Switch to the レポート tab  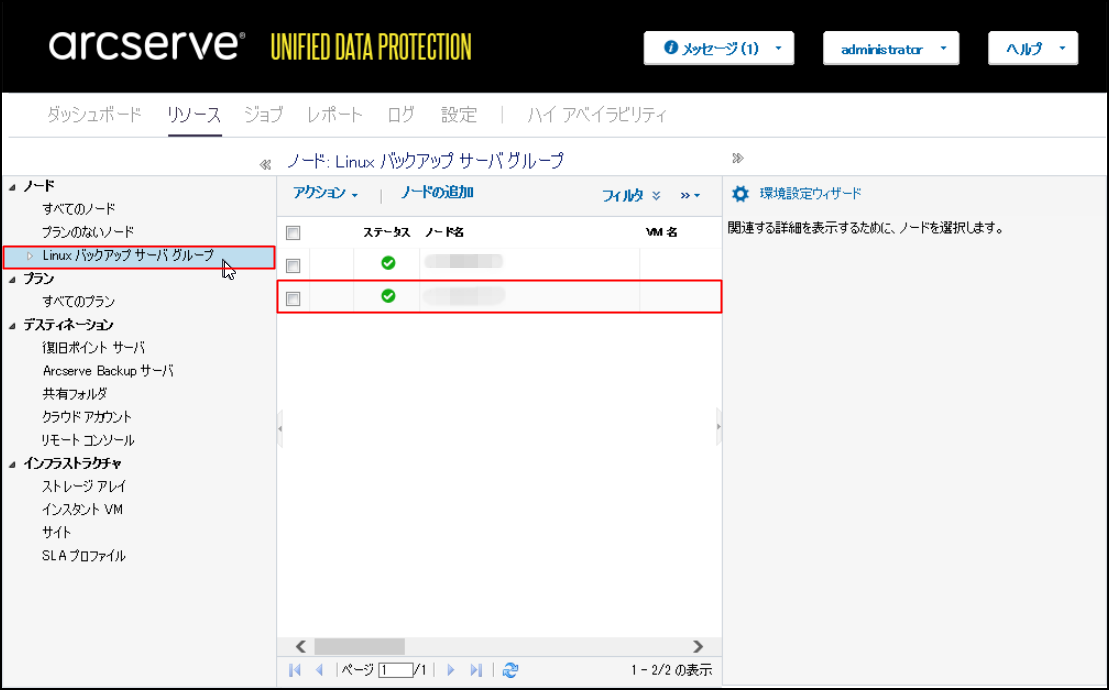[335, 114]
